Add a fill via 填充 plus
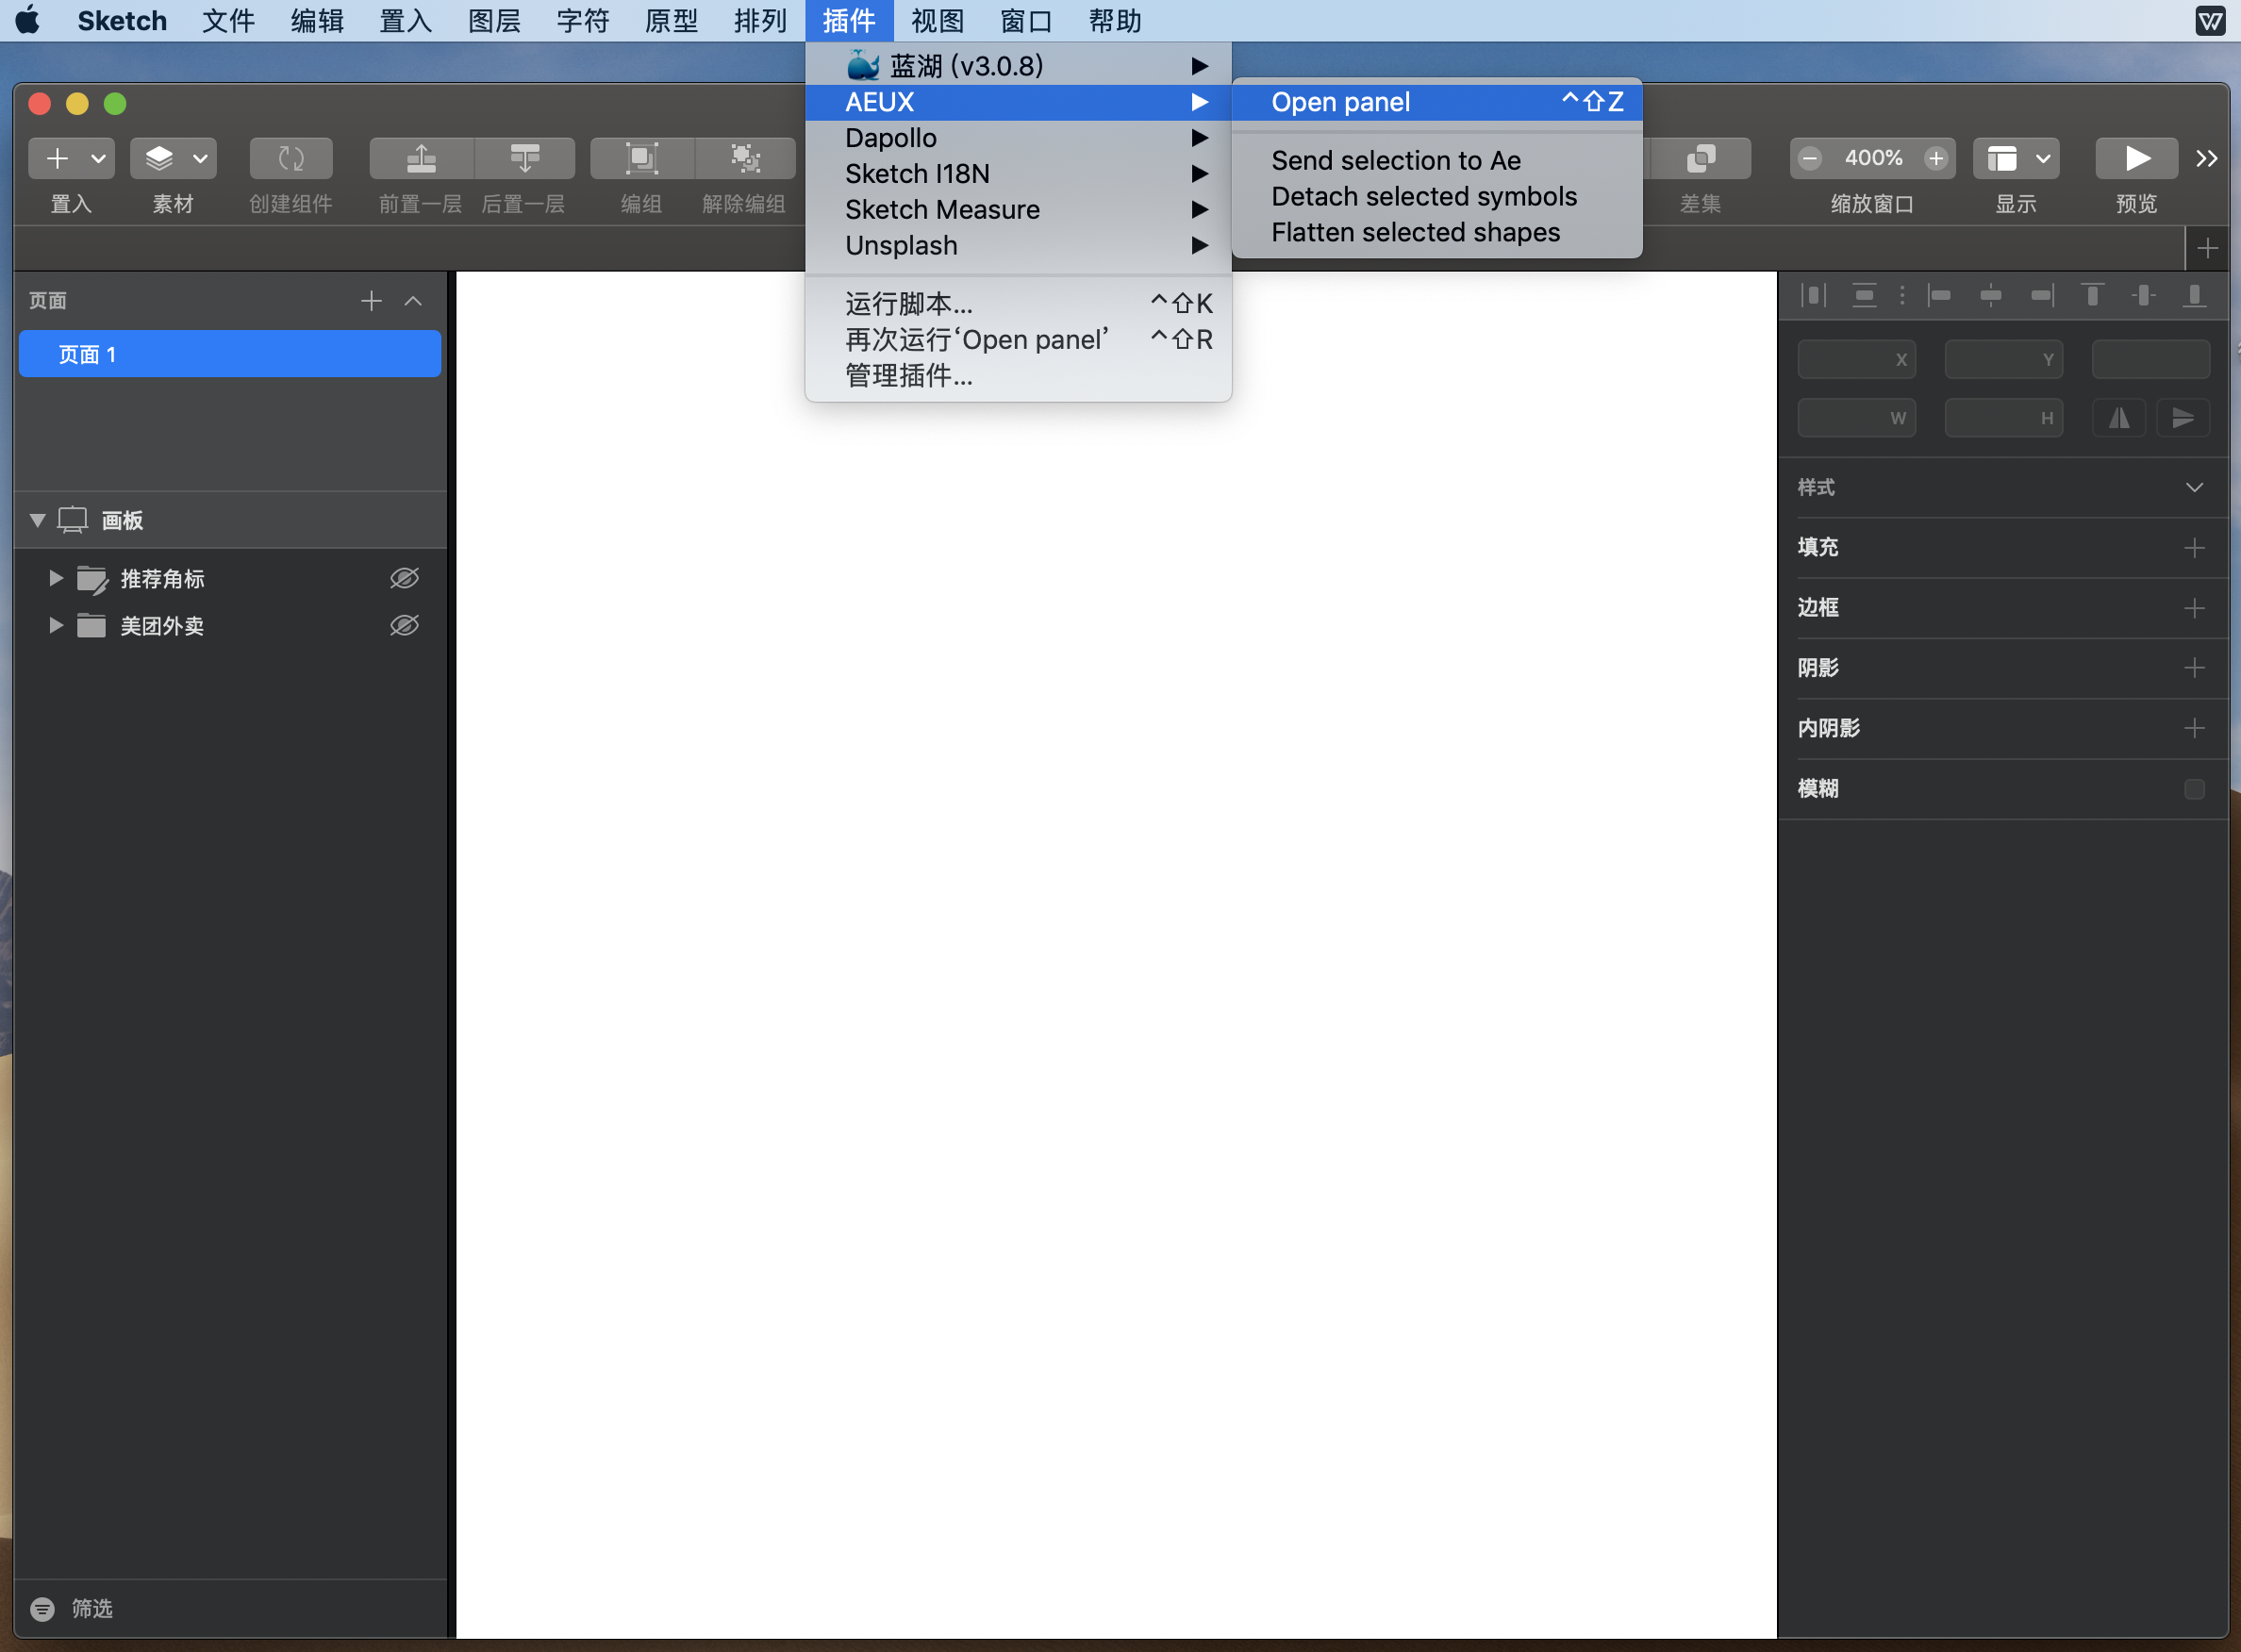Screen dimensions: 2241x1652 2194,548
